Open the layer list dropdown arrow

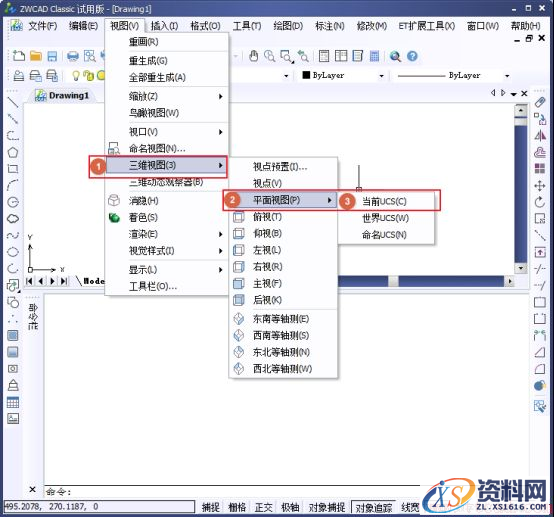[x=286, y=76]
